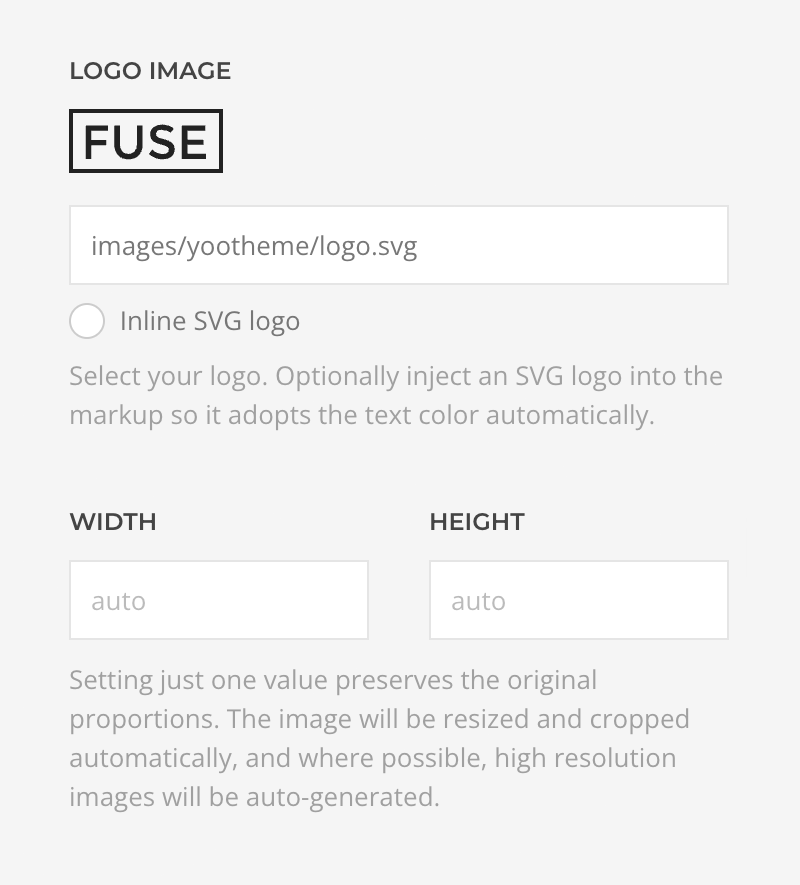Click the word 'logo.svg' in path field
The height and width of the screenshot is (885, 800).
pyautogui.click(x=368, y=247)
